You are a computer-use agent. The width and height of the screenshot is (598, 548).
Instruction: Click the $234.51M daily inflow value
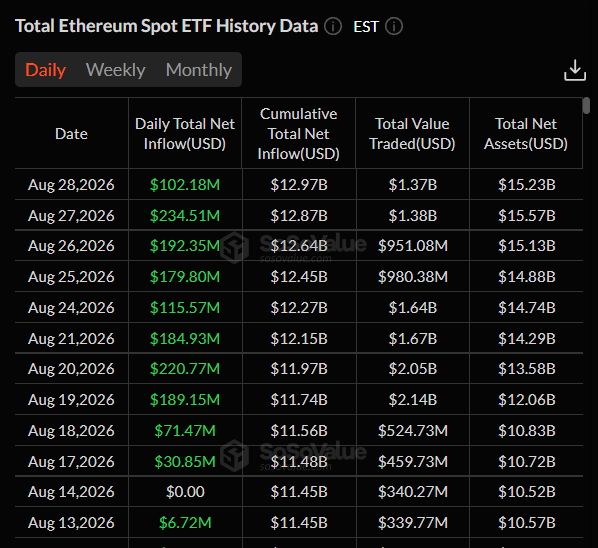click(x=185, y=215)
